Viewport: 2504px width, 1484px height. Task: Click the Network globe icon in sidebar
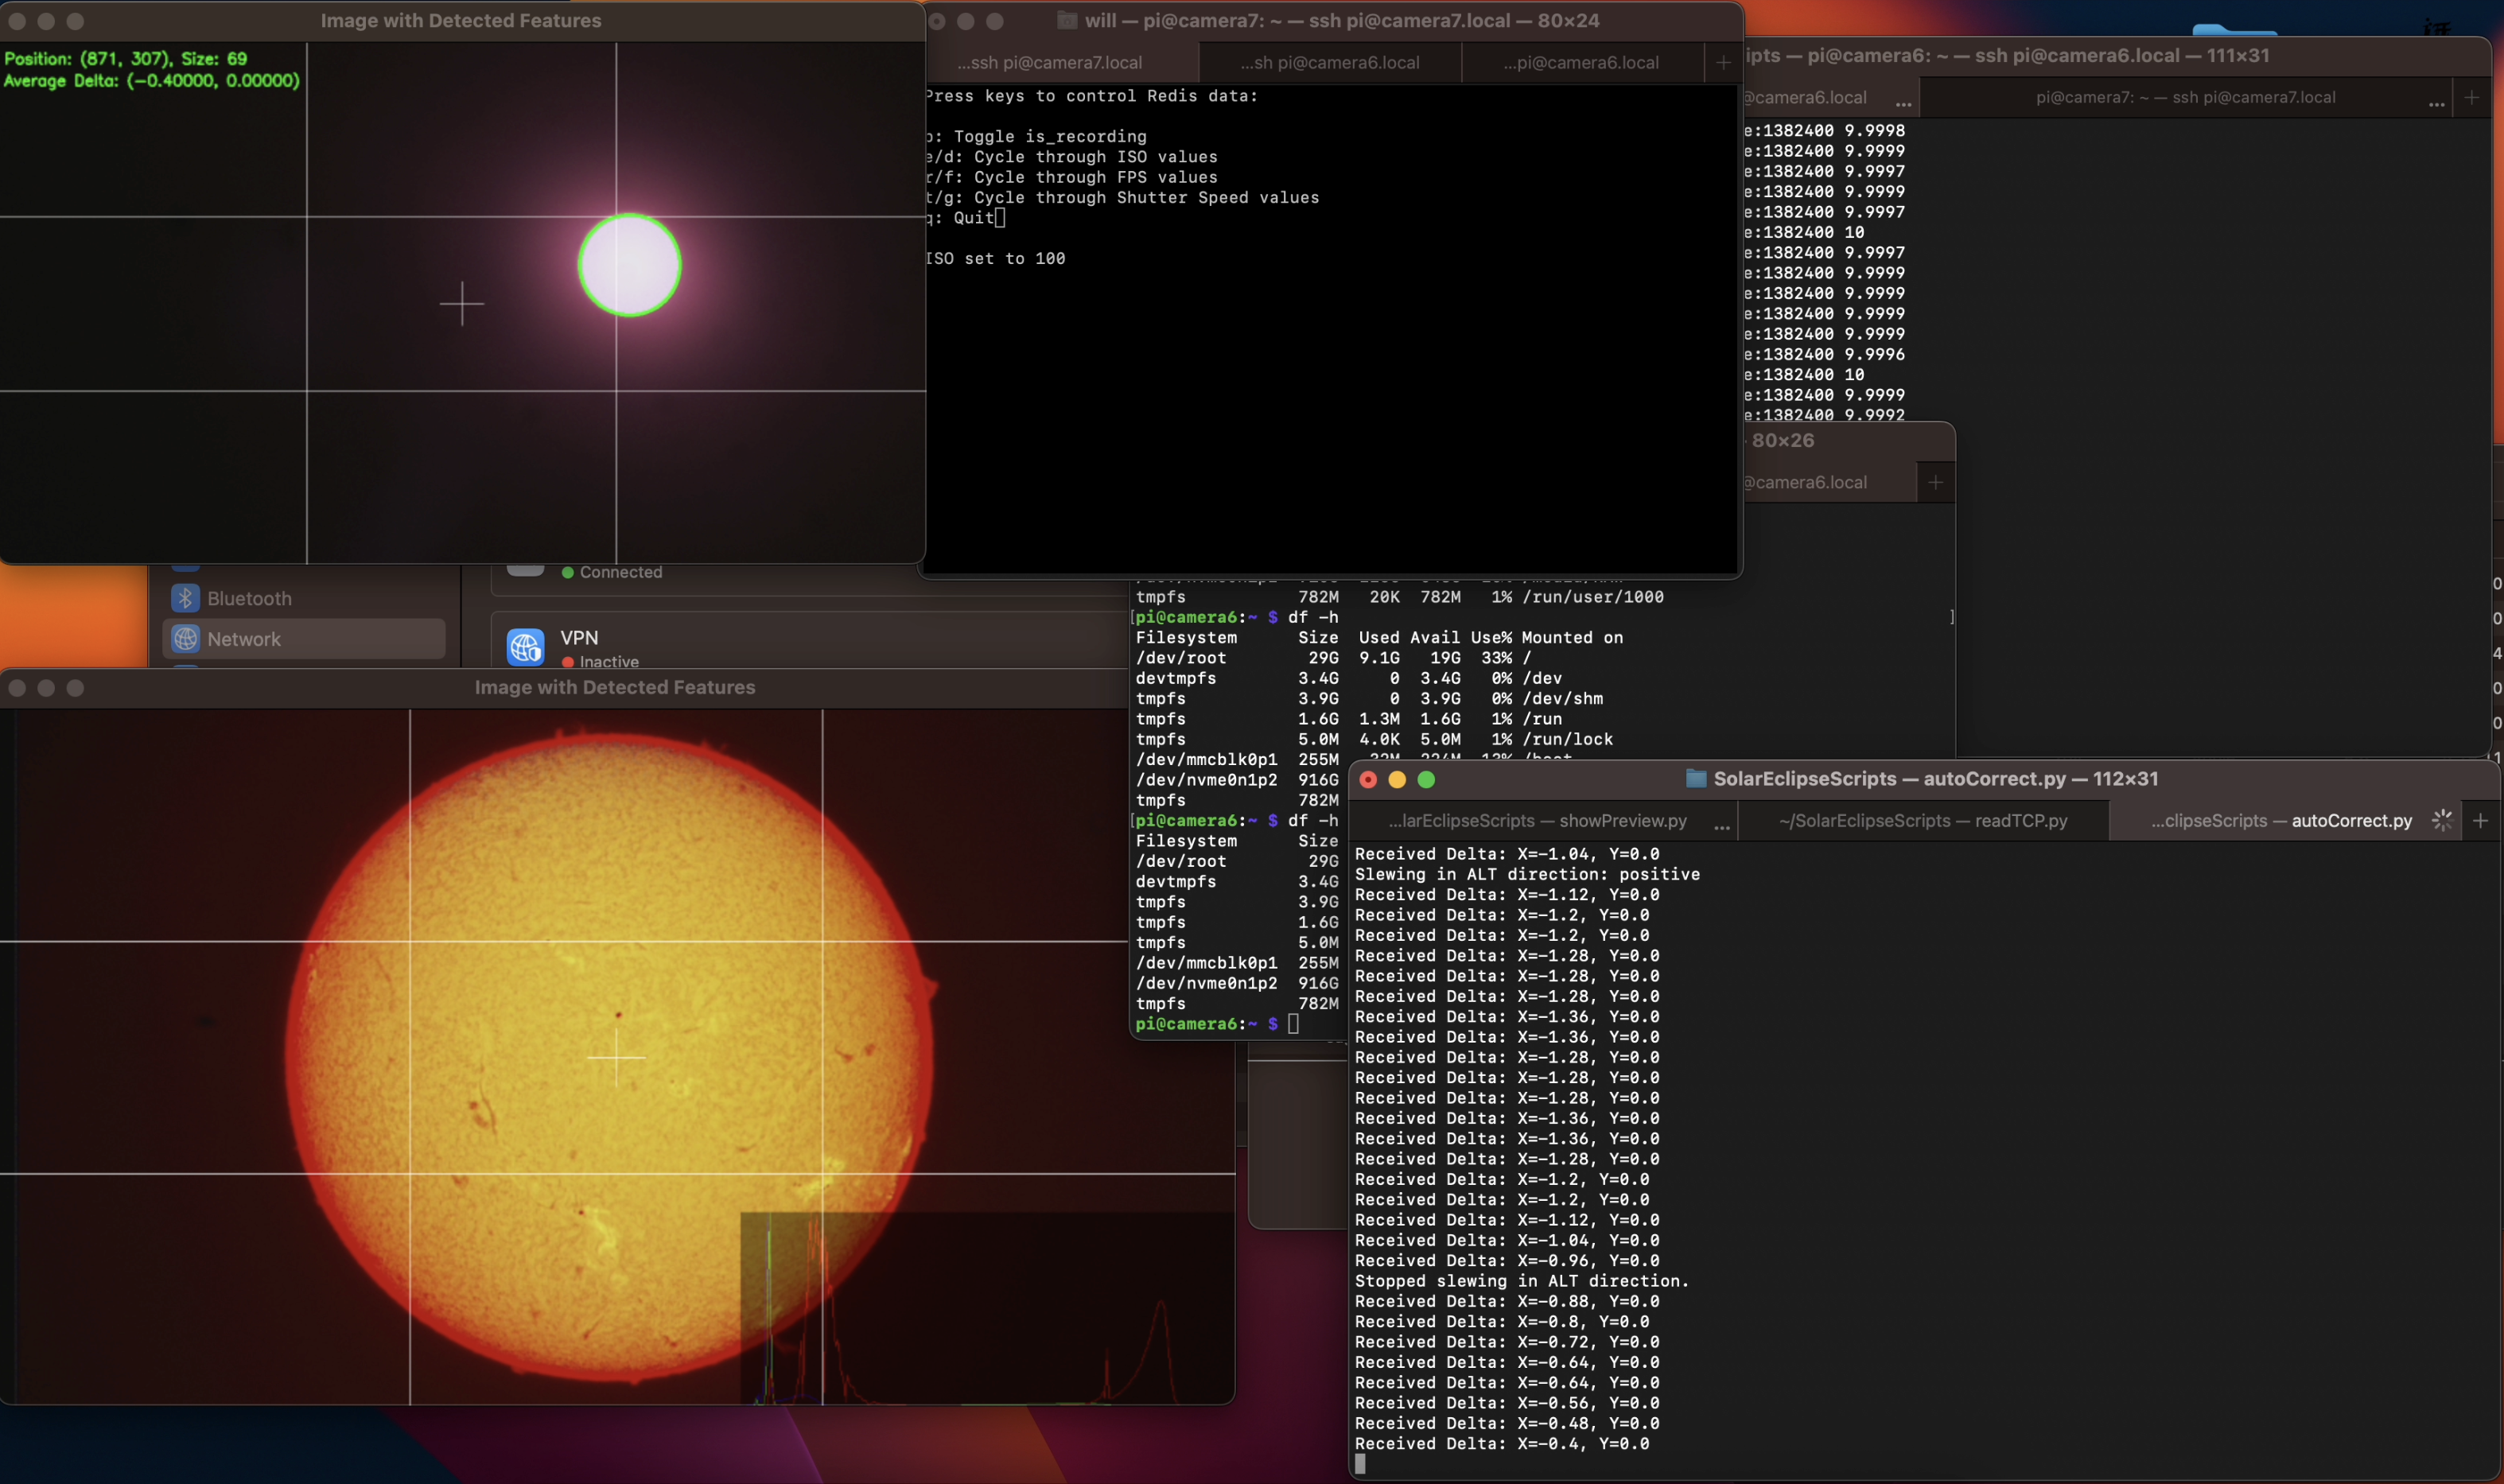click(x=185, y=639)
